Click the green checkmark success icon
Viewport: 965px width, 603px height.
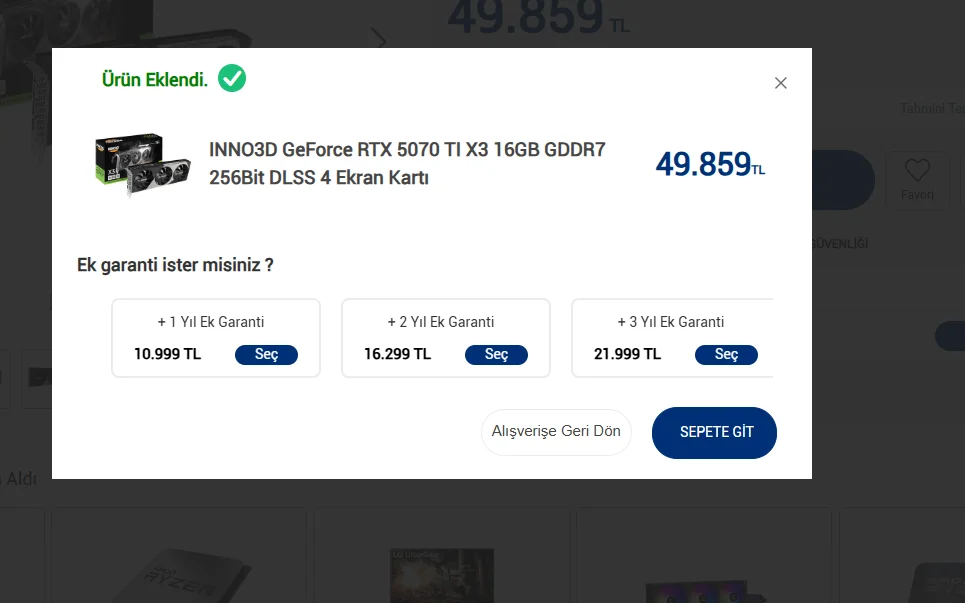[x=232, y=78]
